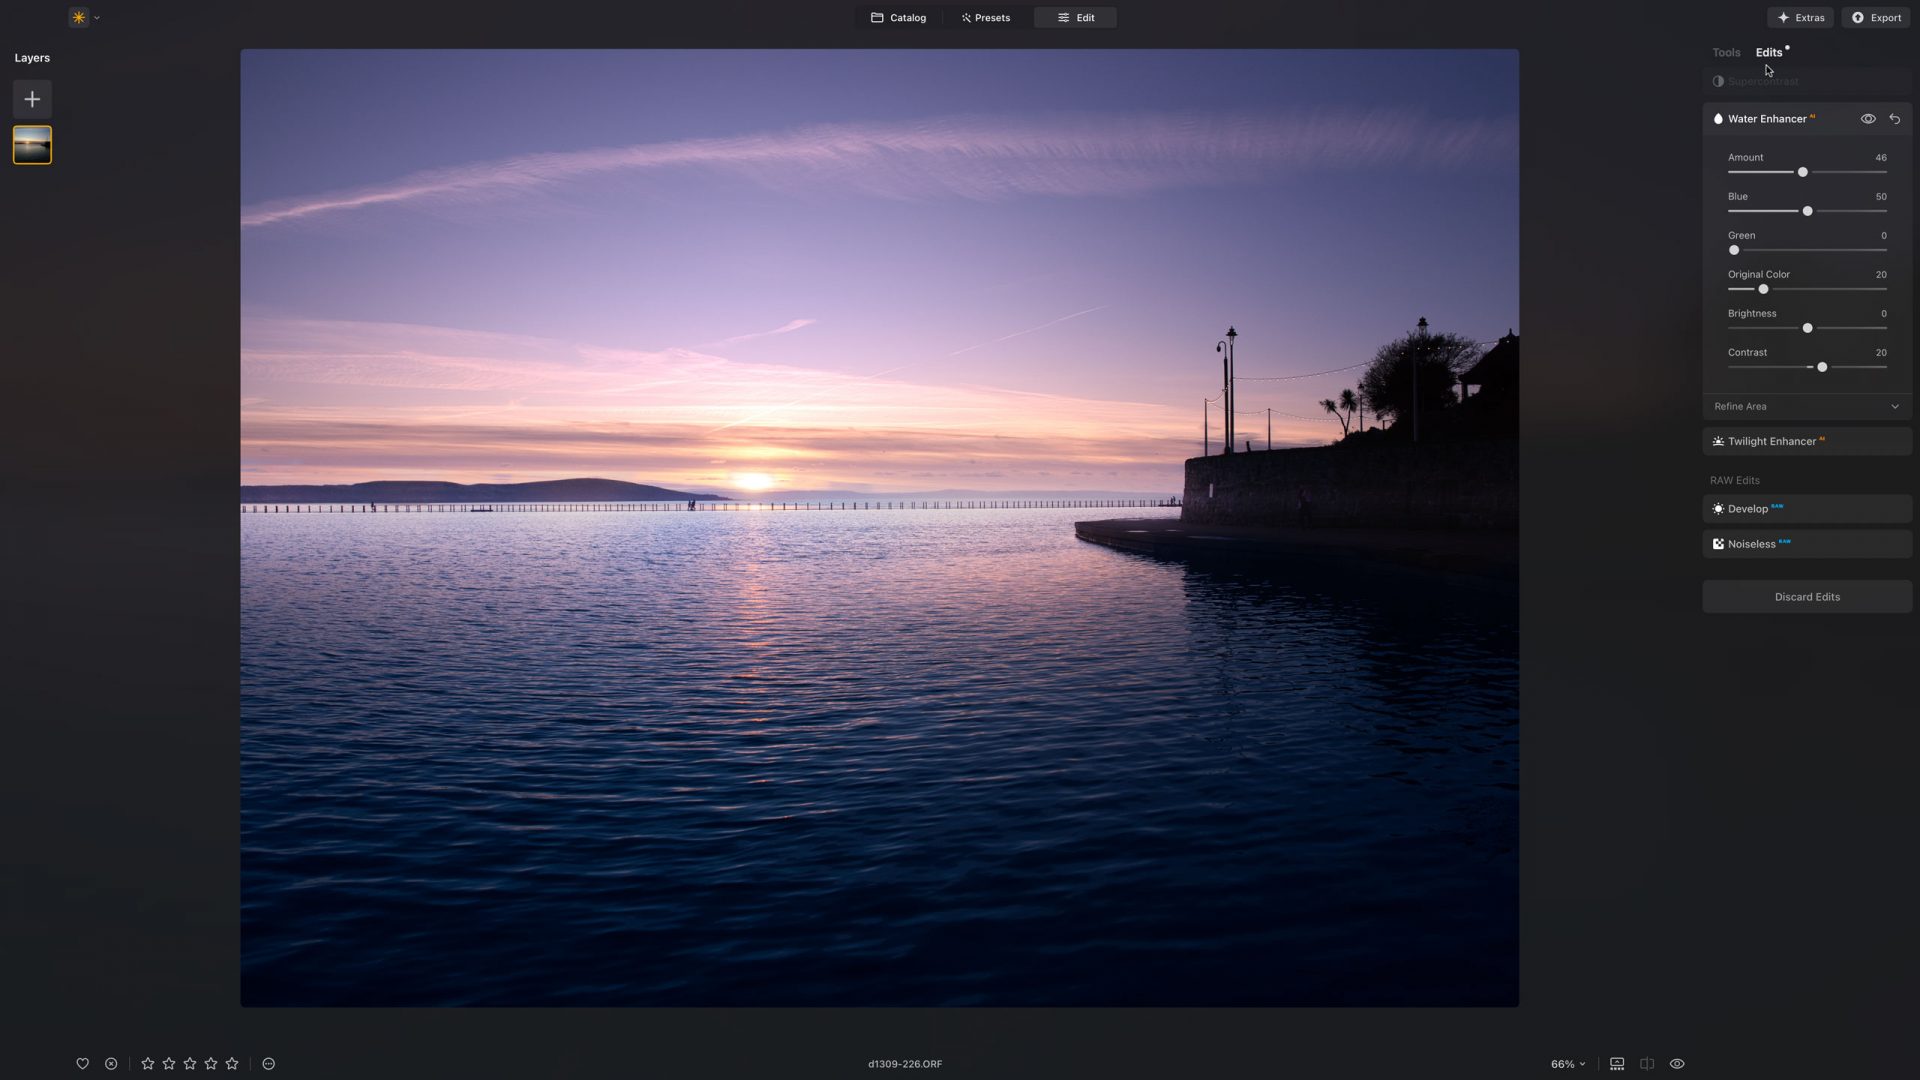Show the filmstrip panel
This screenshot has height=1080, width=1920.
(1616, 1063)
